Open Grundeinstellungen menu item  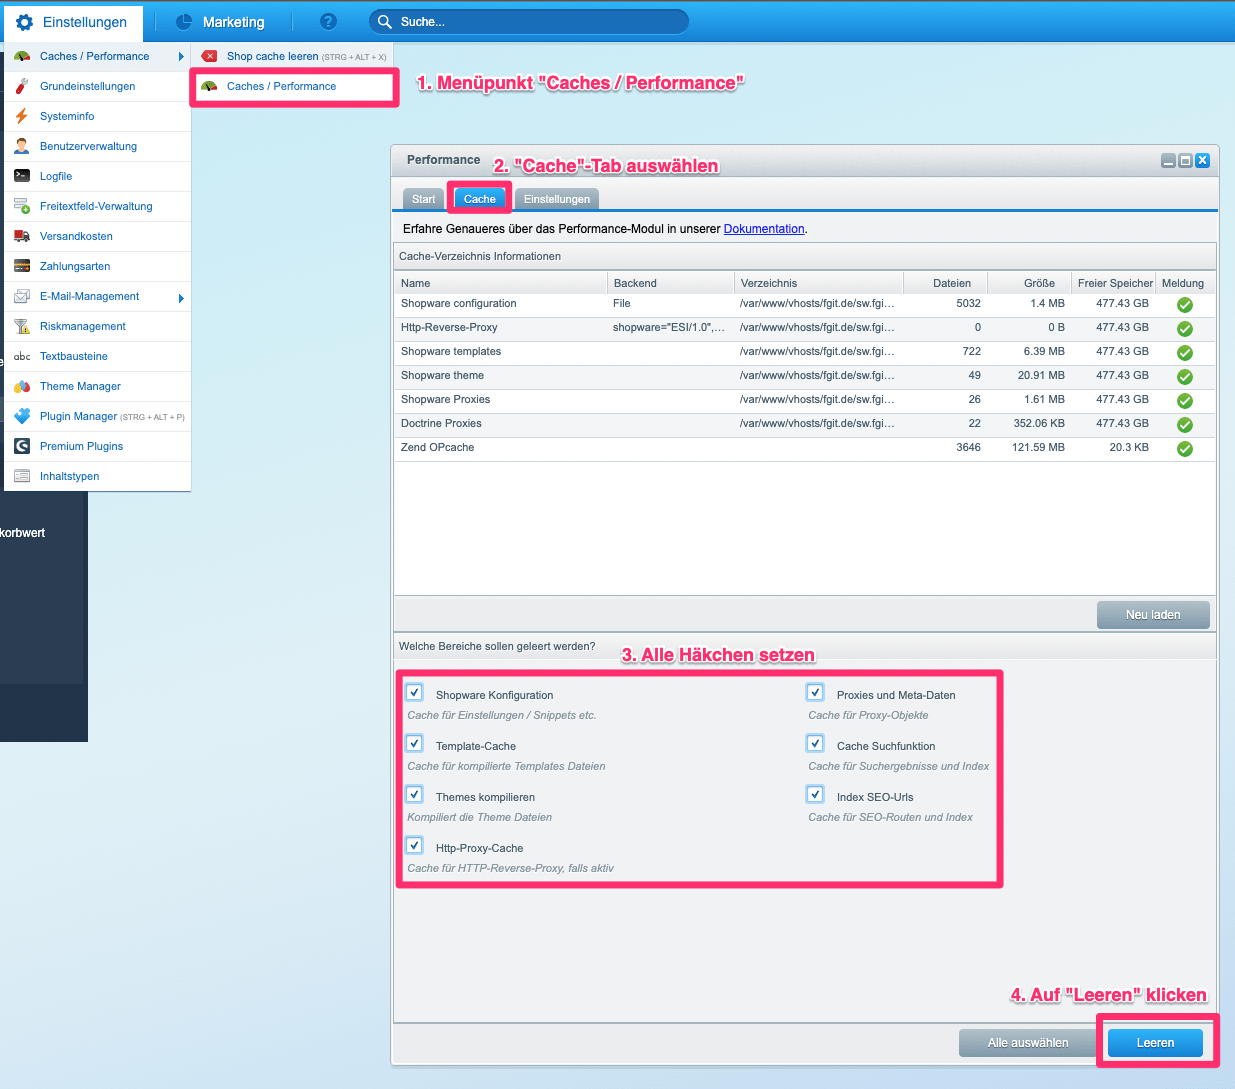point(97,87)
